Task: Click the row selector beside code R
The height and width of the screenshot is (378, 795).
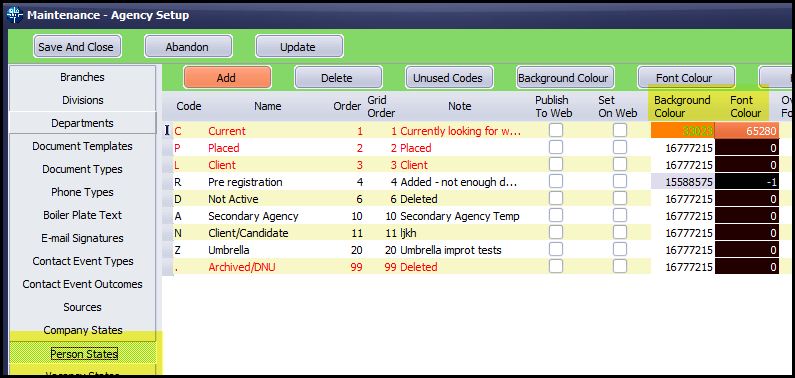Action: point(167,182)
